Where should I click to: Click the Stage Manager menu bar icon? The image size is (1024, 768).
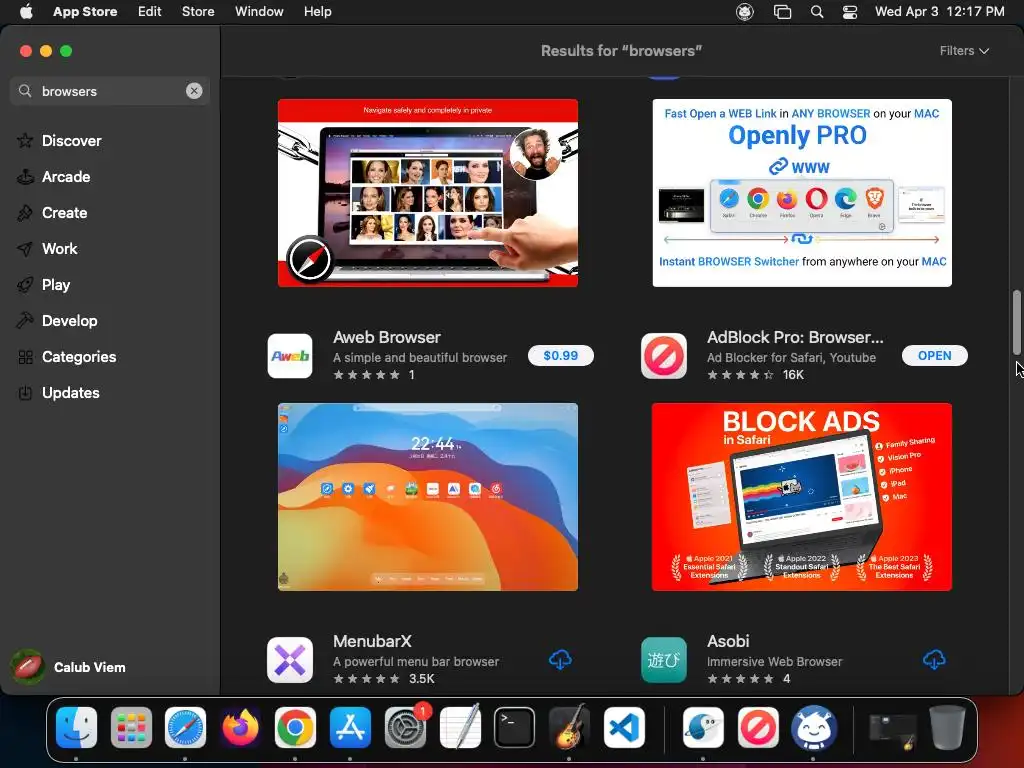pyautogui.click(x=782, y=12)
